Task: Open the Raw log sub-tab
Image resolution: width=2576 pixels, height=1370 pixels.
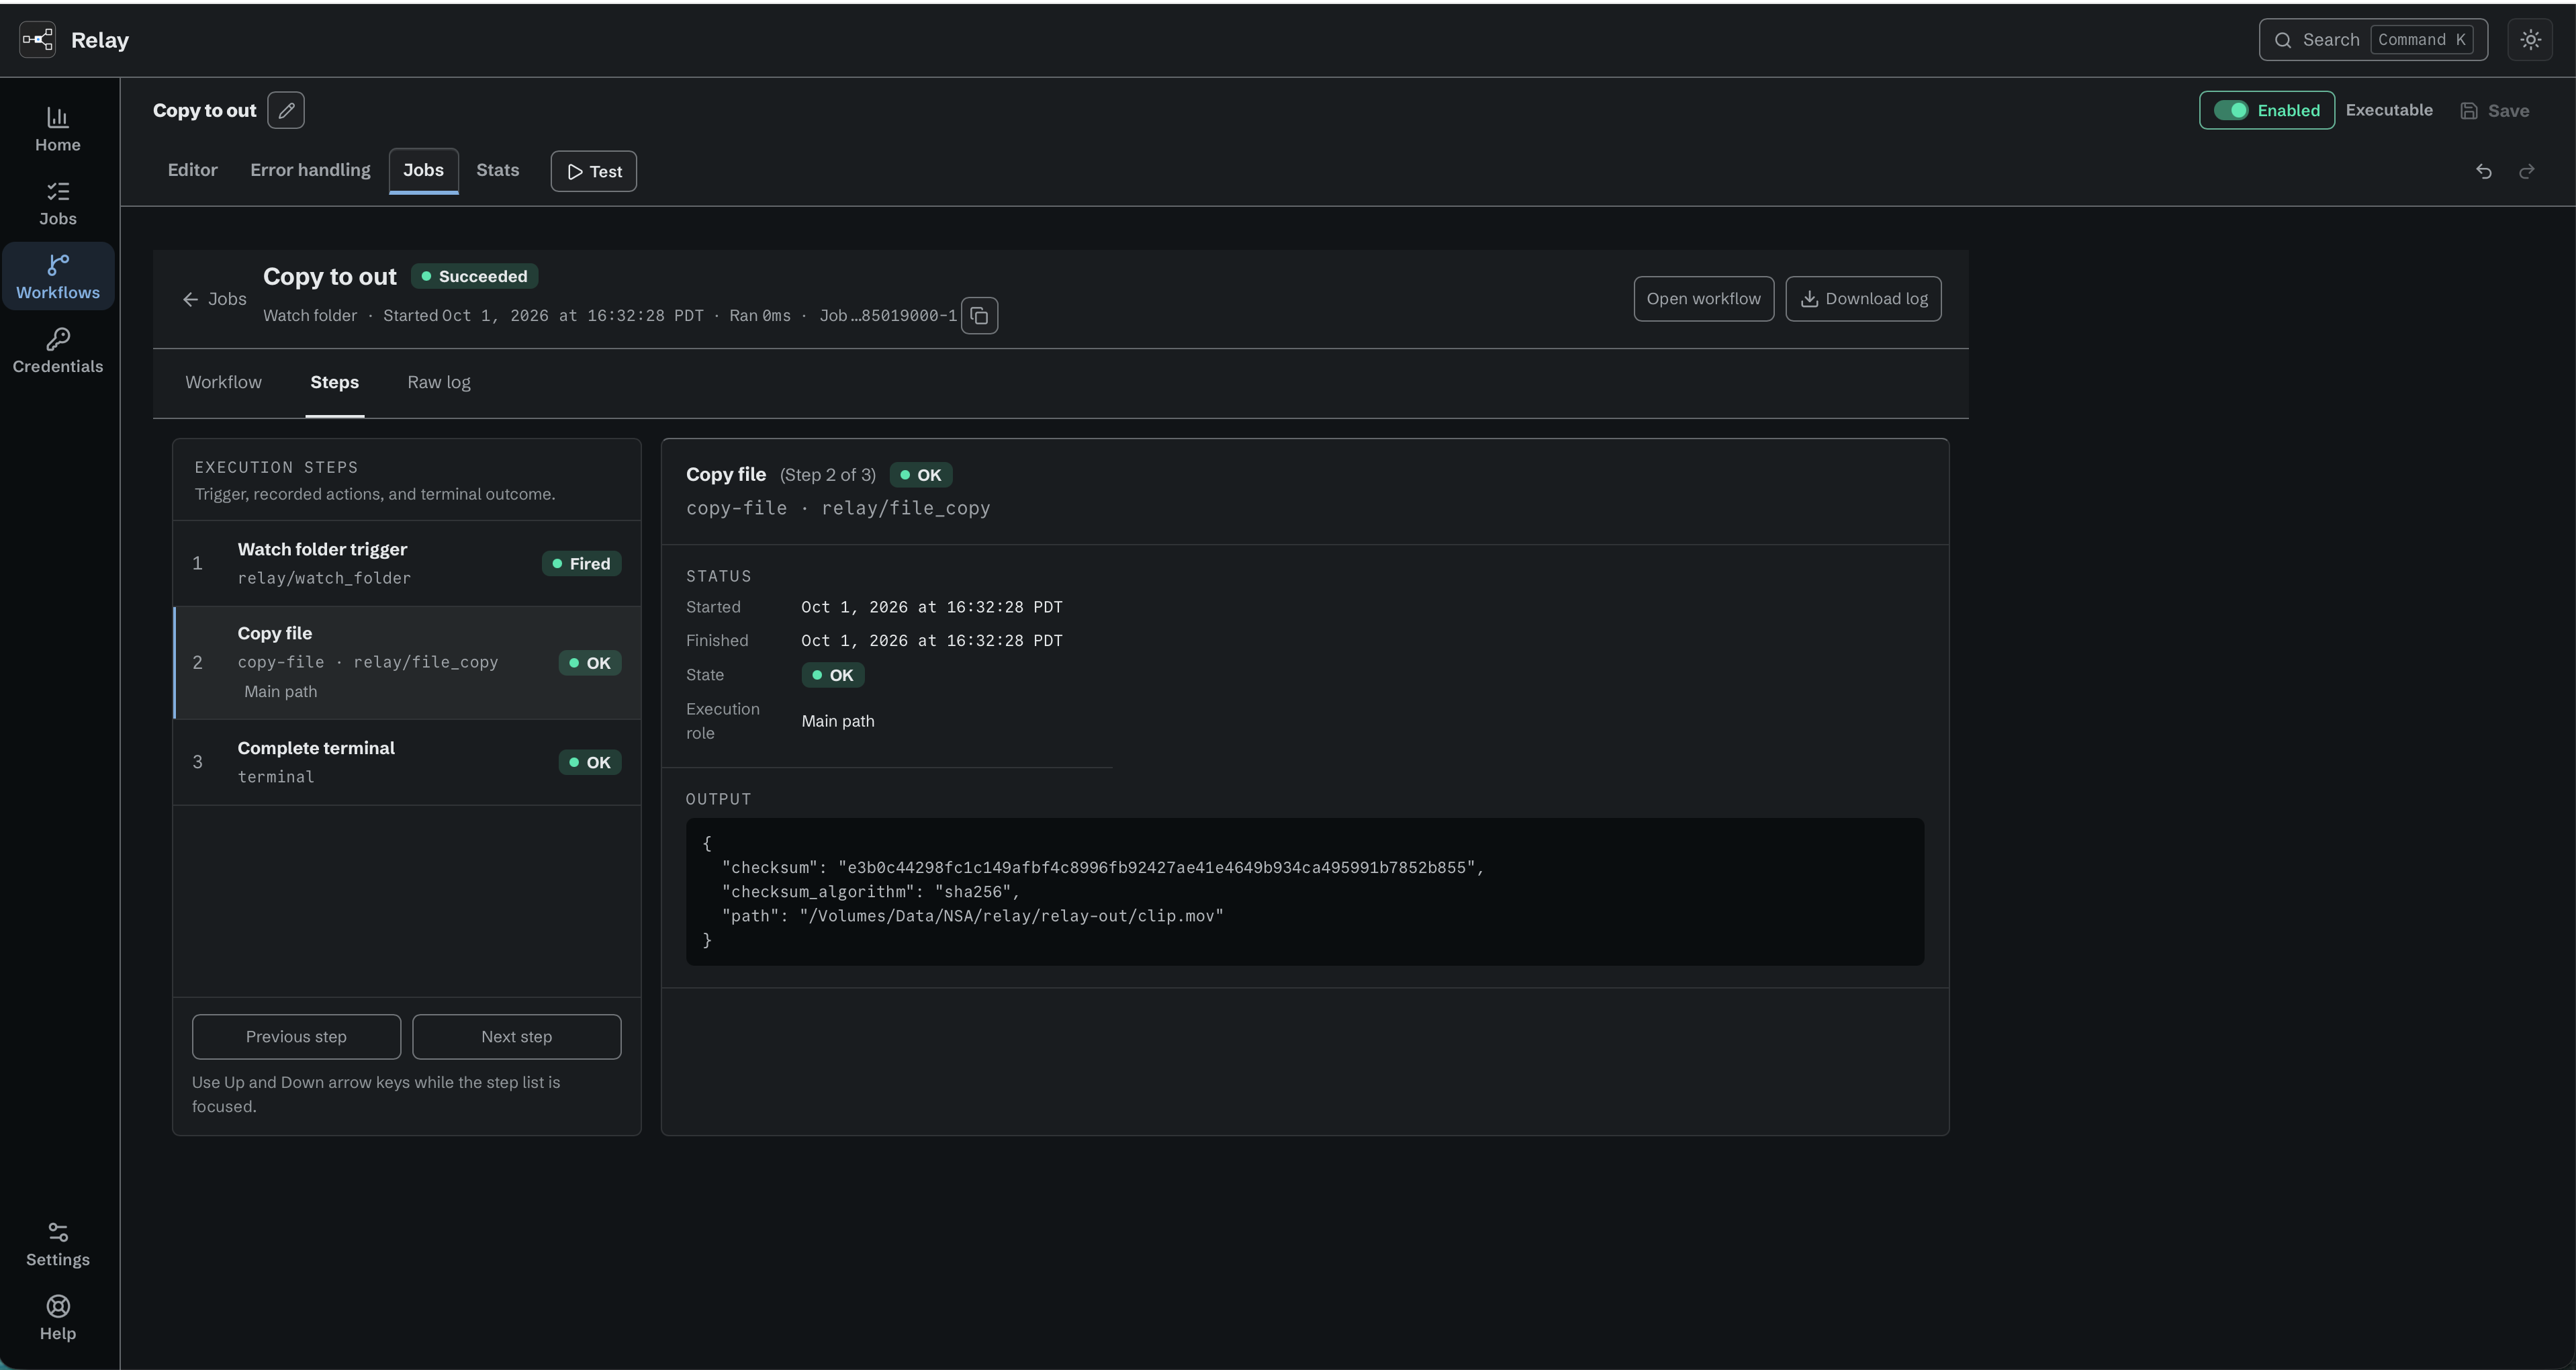Action: click(x=438, y=382)
